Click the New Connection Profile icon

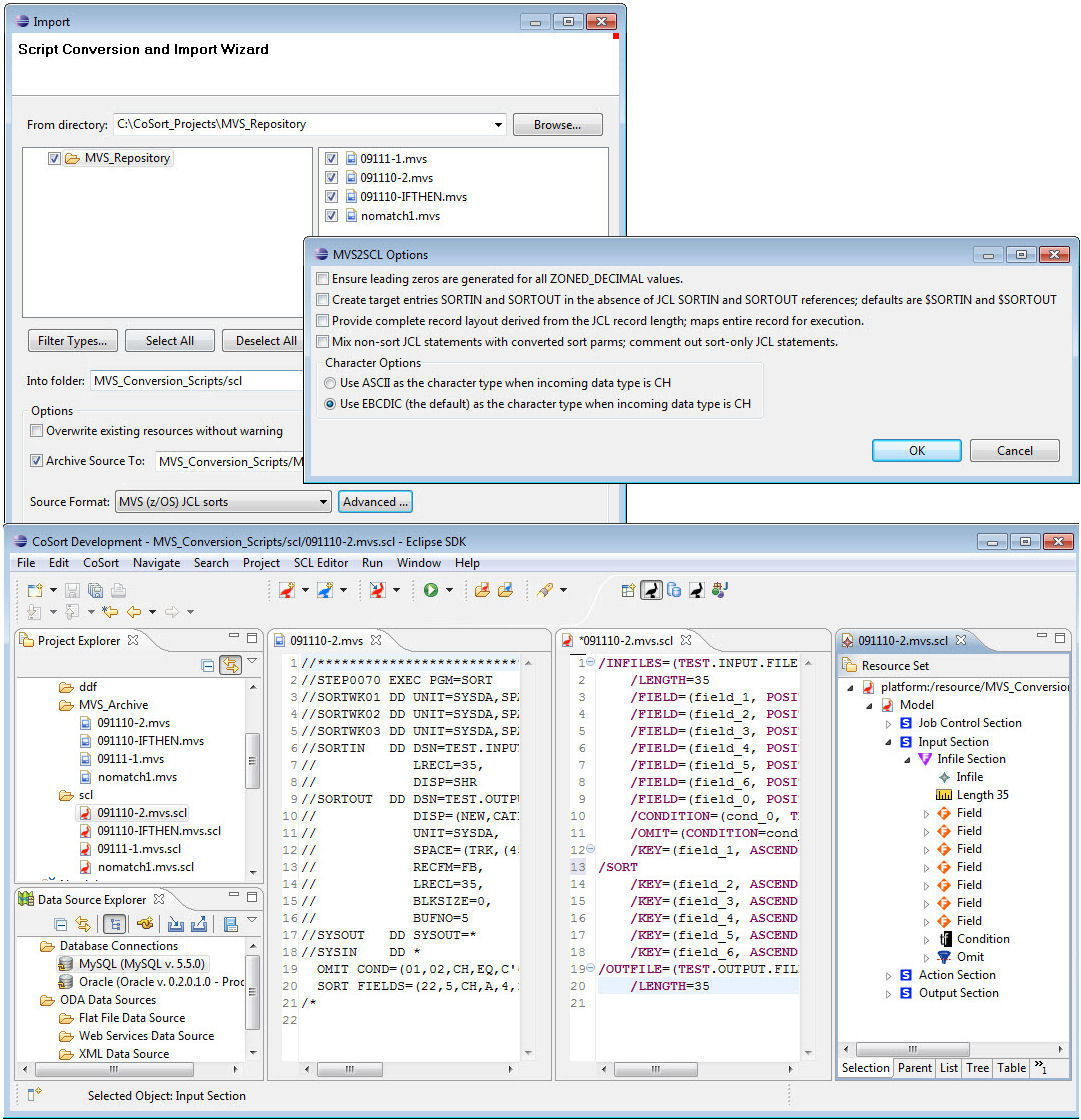tap(146, 924)
